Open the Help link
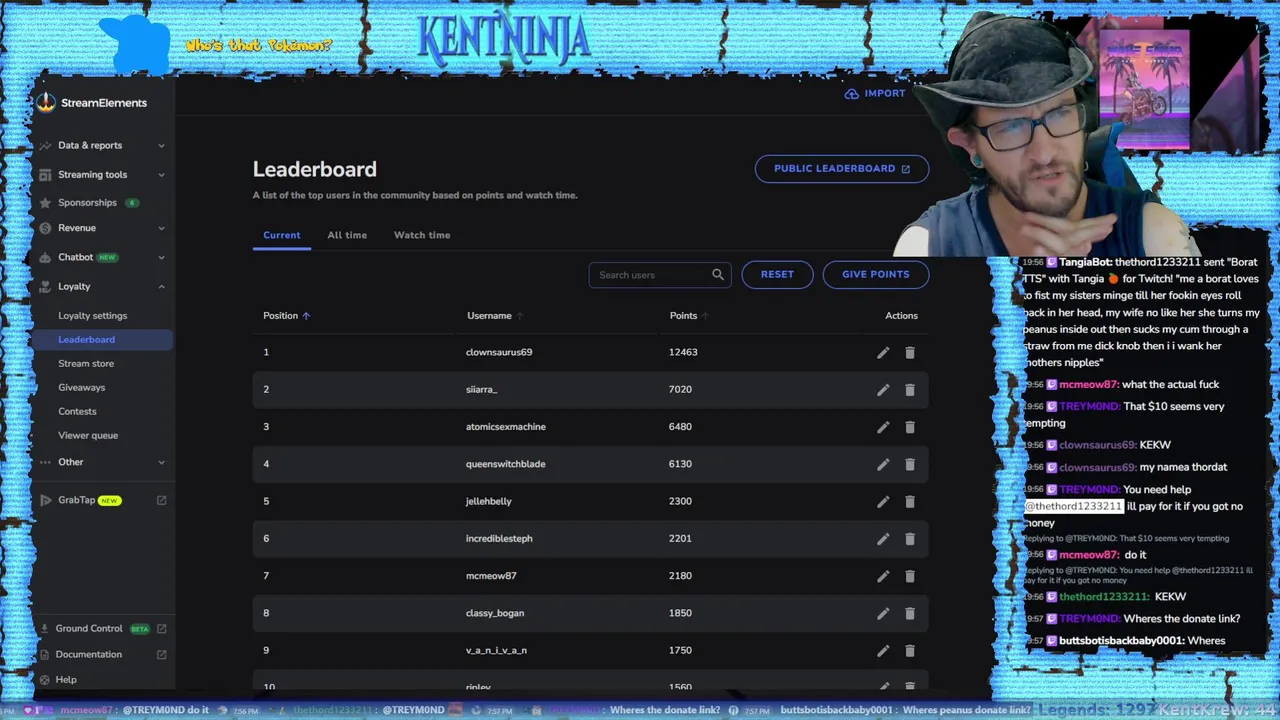 point(66,680)
